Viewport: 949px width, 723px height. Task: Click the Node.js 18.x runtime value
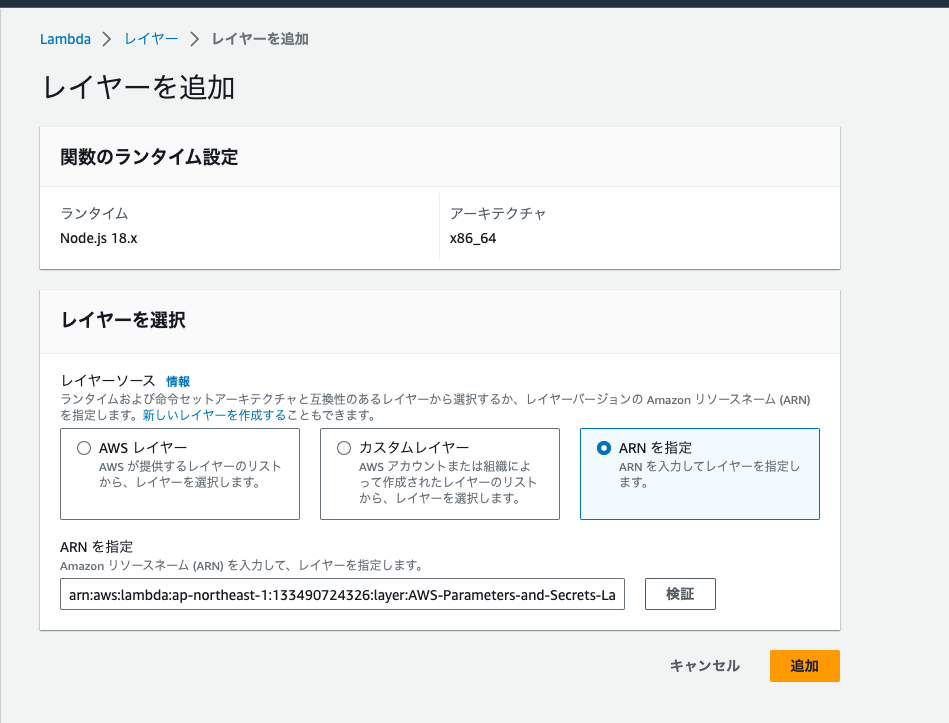pyautogui.click(x=99, y=238)
